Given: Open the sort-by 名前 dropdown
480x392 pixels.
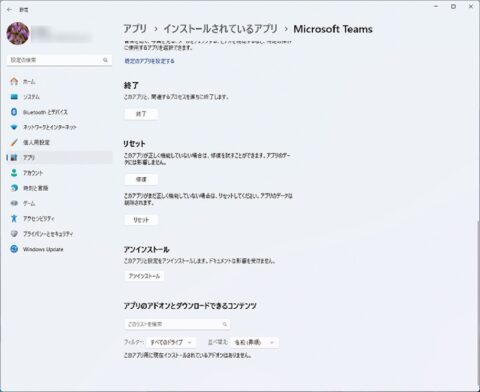Looking at the screenshot, I should [255, 342].
